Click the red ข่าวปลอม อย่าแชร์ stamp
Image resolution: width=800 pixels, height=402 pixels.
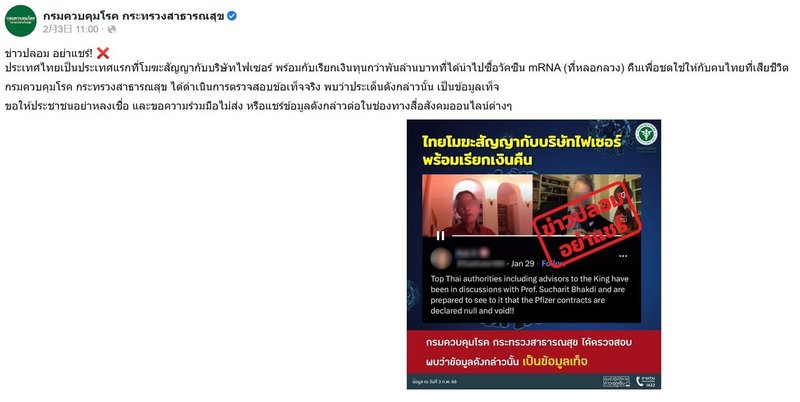coord(585,224)
